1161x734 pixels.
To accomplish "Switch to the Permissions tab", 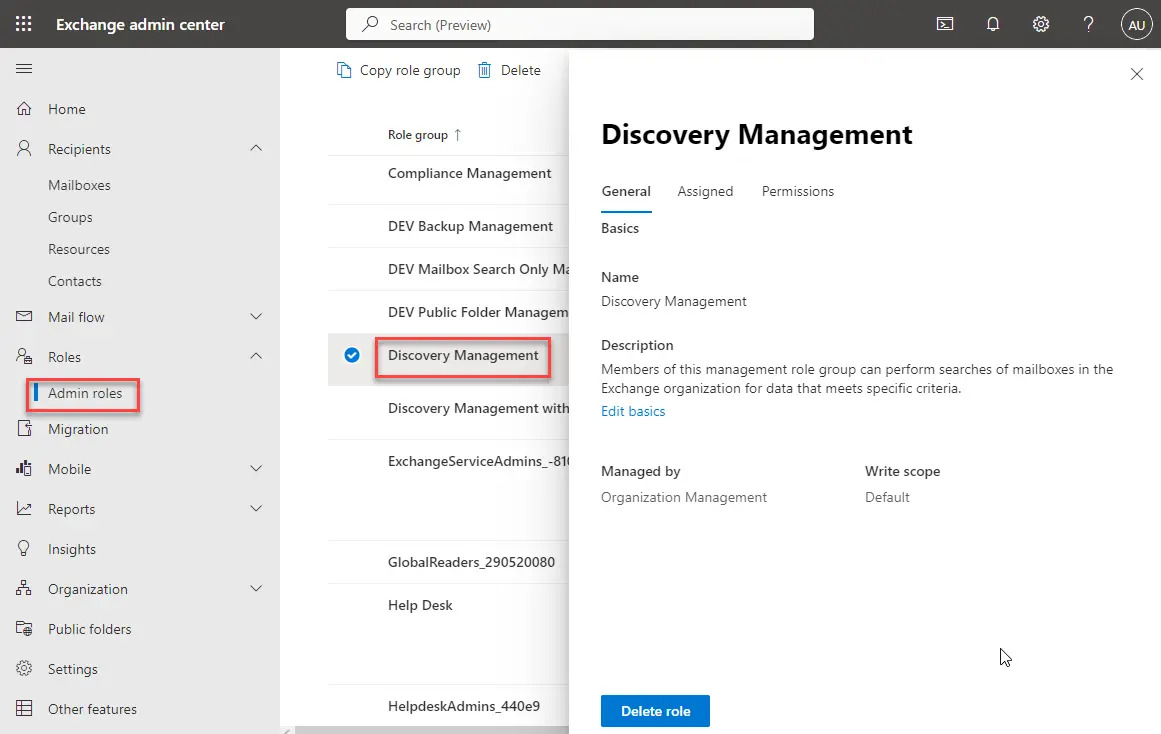I will tap(797, 191).
